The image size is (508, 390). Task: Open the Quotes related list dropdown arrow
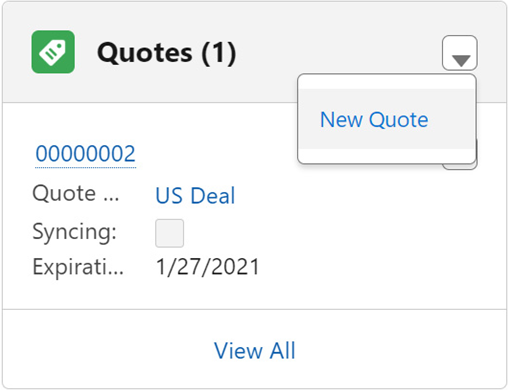(460, 53)
